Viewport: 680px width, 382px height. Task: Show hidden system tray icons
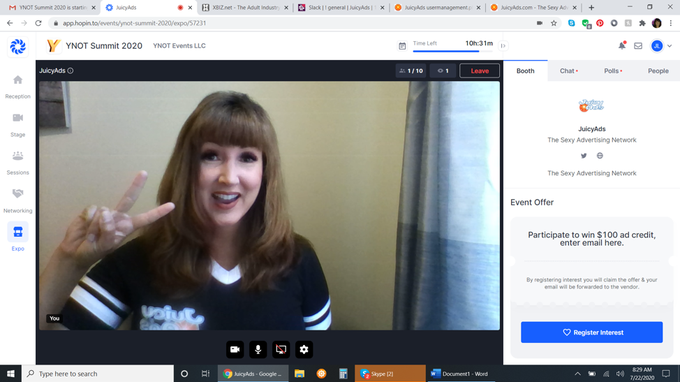point(578,373)
